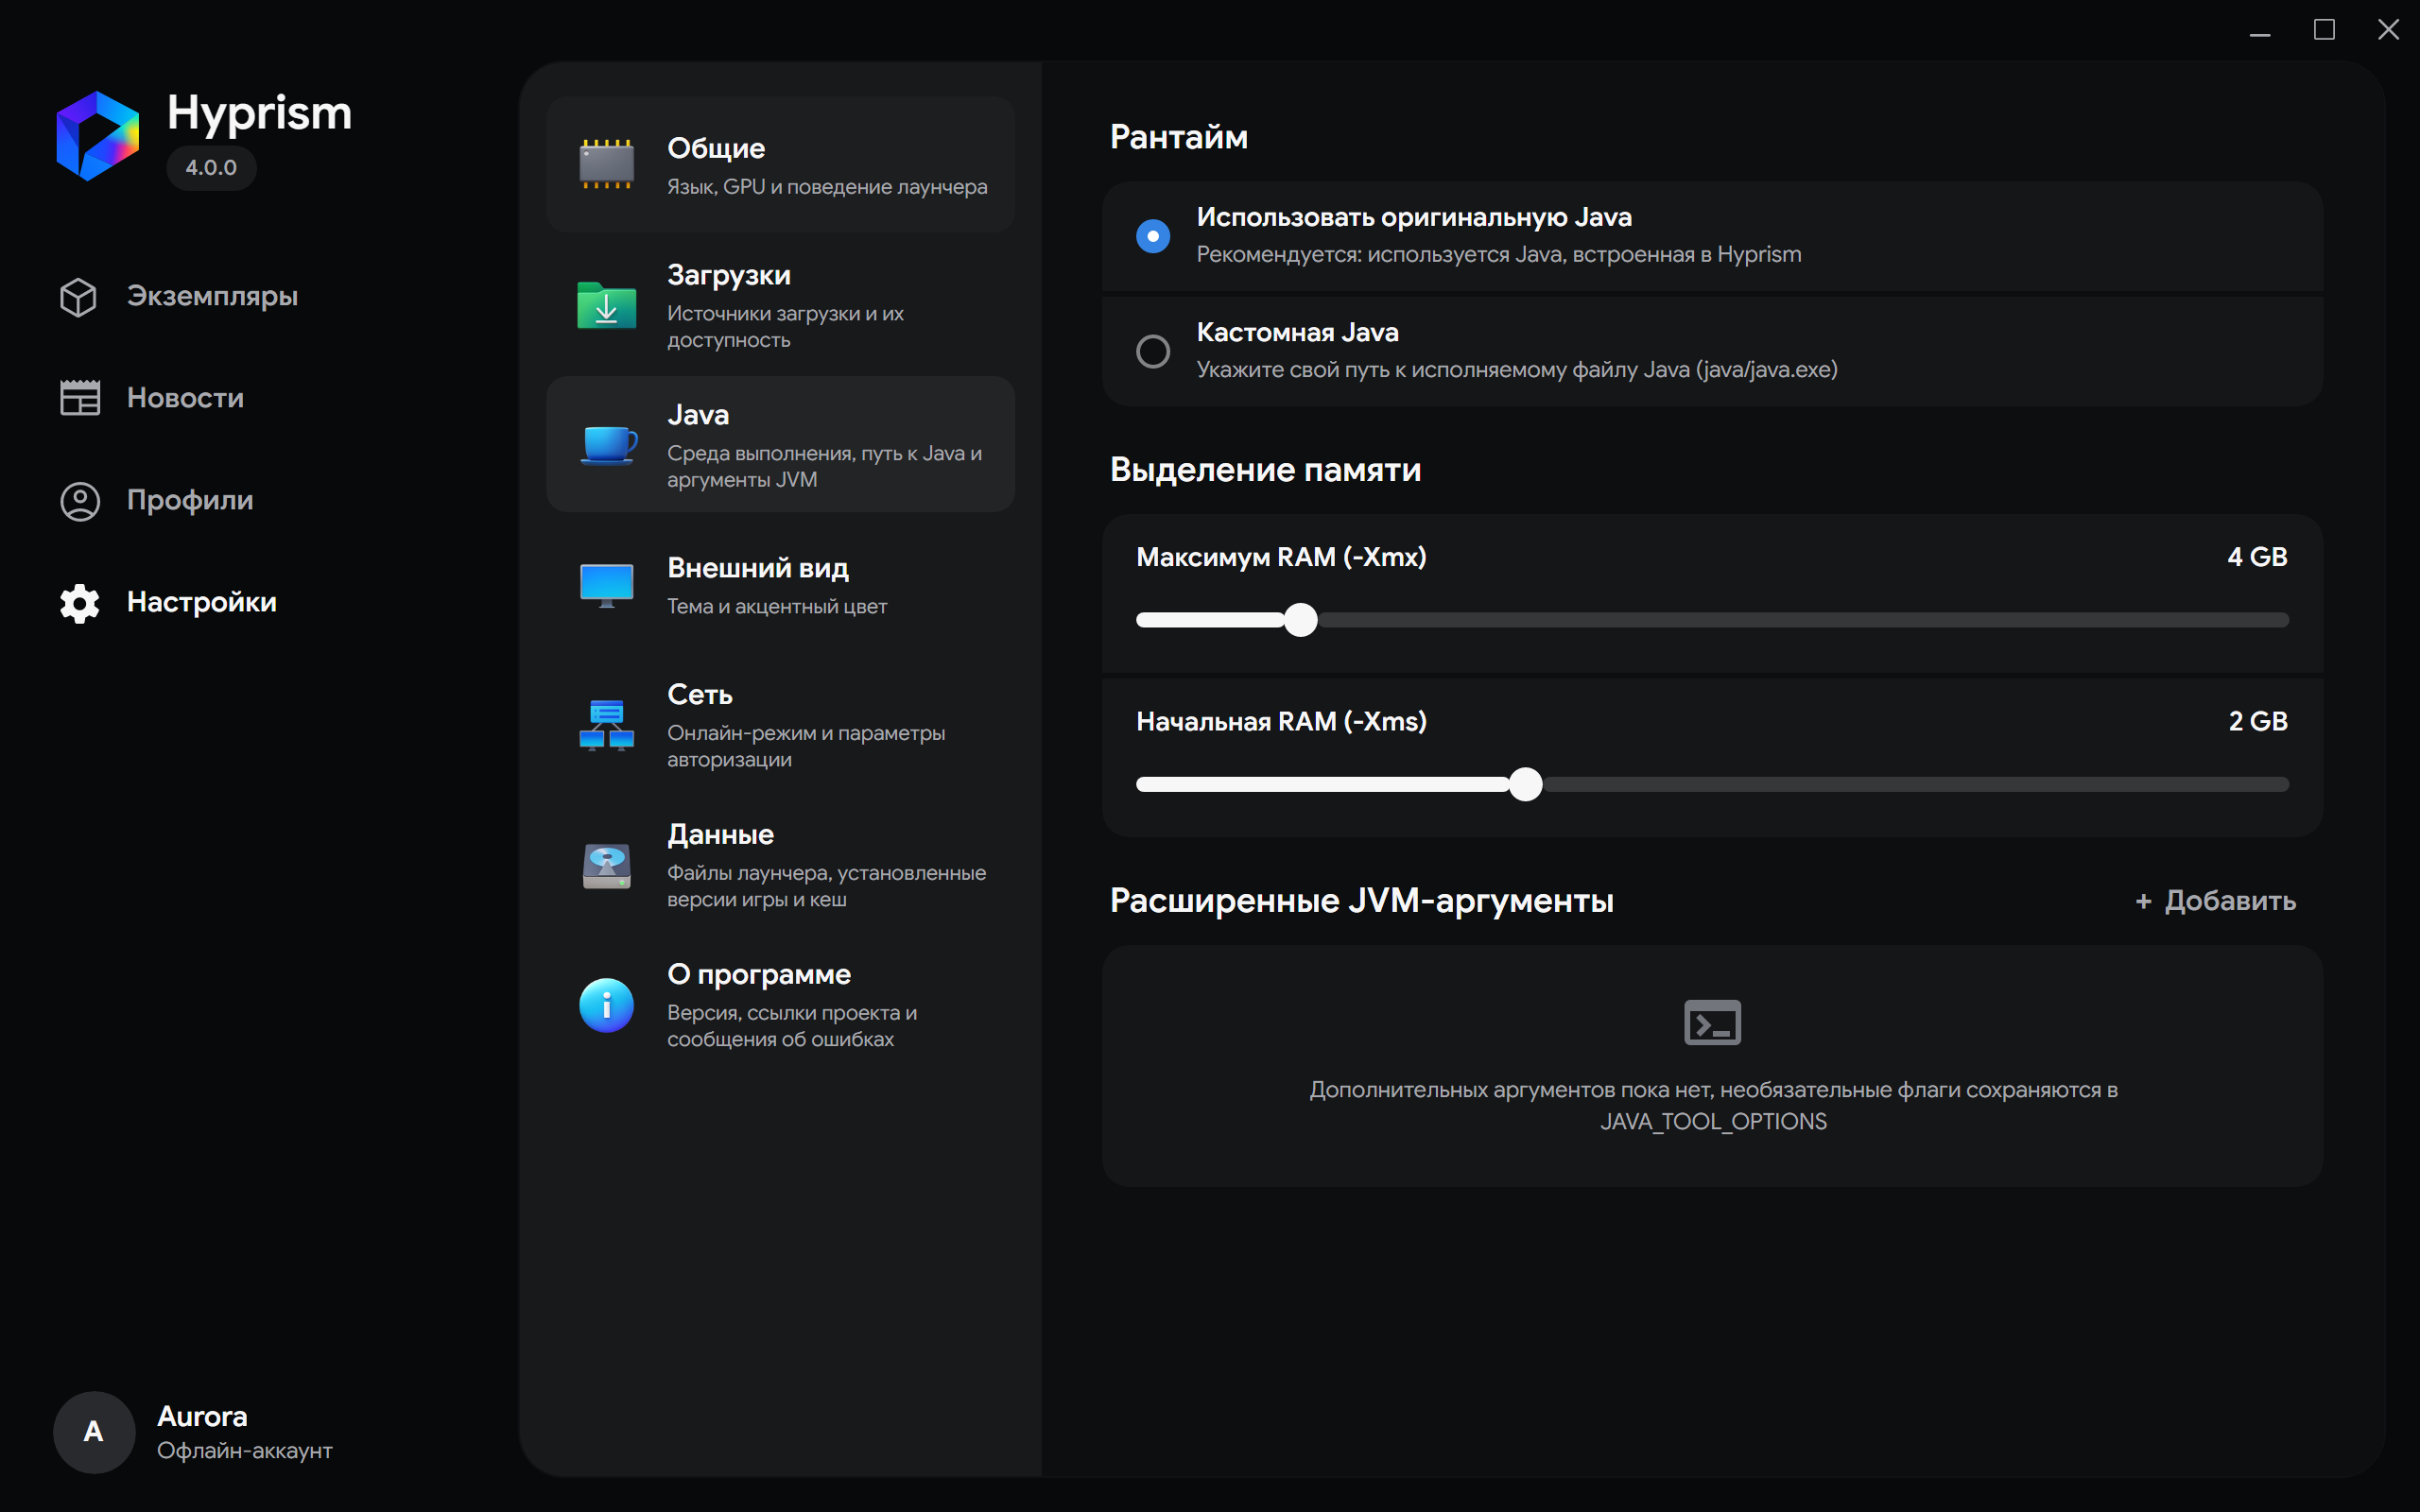Click the blue coffee cup Java icon
Image resolution: width=2420 pixels, height=1512 pixels.
point(608,444)
